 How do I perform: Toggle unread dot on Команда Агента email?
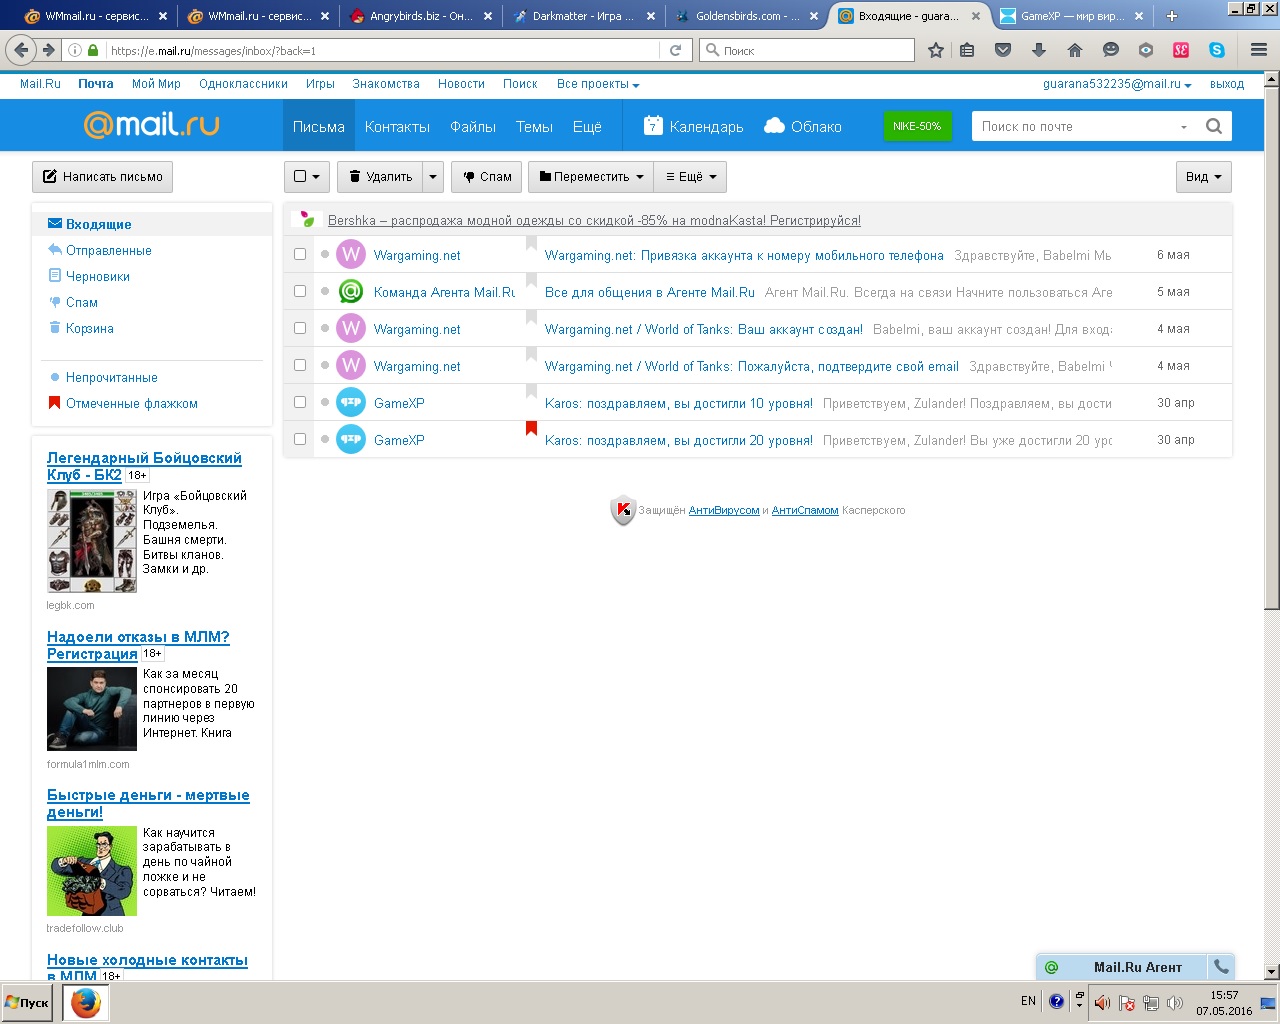(x=325, y=292)
